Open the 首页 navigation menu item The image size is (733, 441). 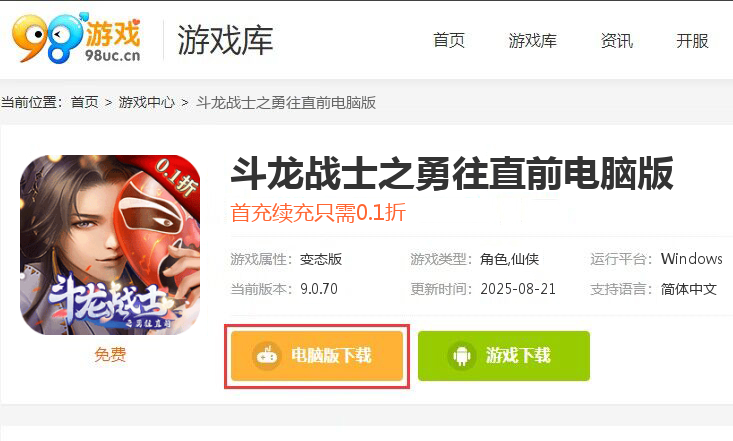point(449,41)
